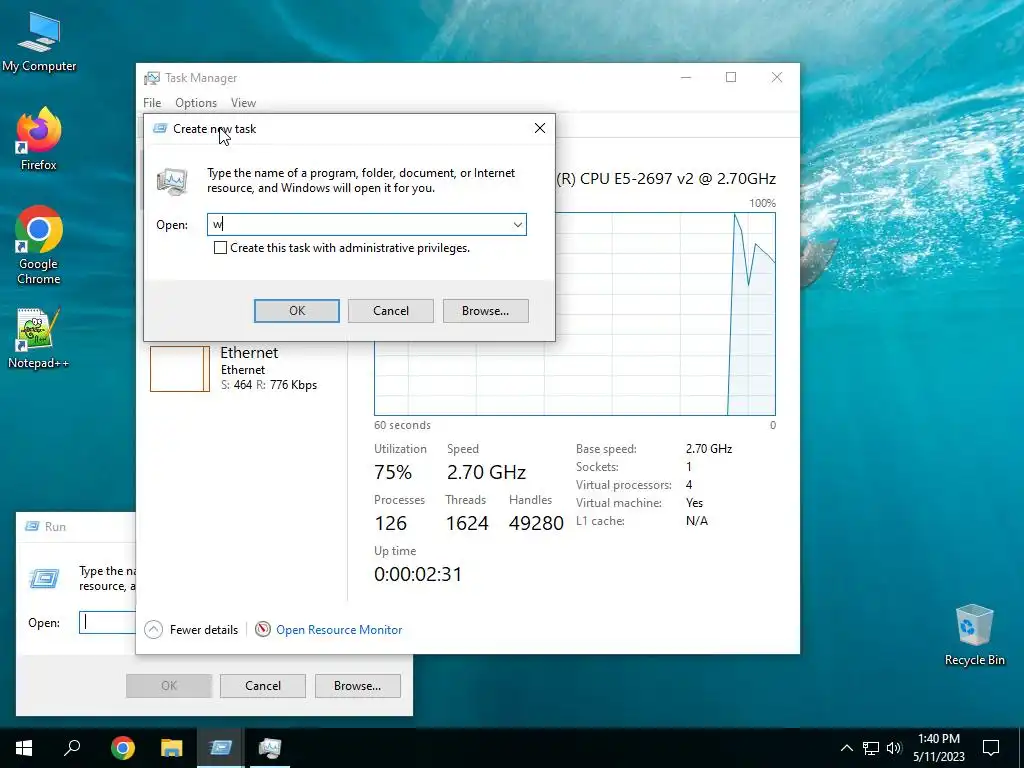Viewport: 1024px width, 768px height.
Task: Open Chrome from the taskbar
Action: coord(122,748)
